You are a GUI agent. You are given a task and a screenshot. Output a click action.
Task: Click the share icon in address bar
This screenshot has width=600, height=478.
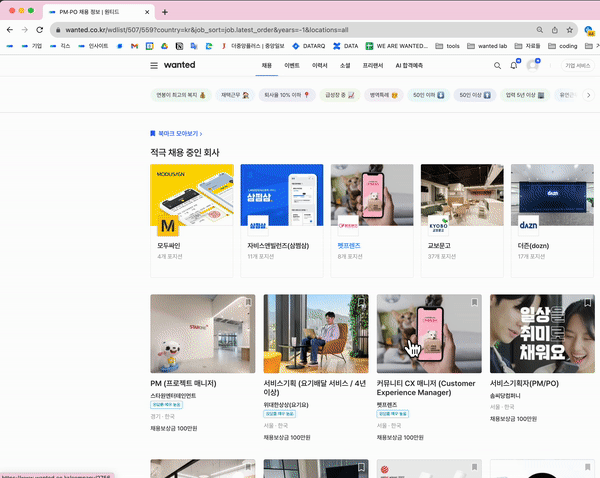(554, 30)
